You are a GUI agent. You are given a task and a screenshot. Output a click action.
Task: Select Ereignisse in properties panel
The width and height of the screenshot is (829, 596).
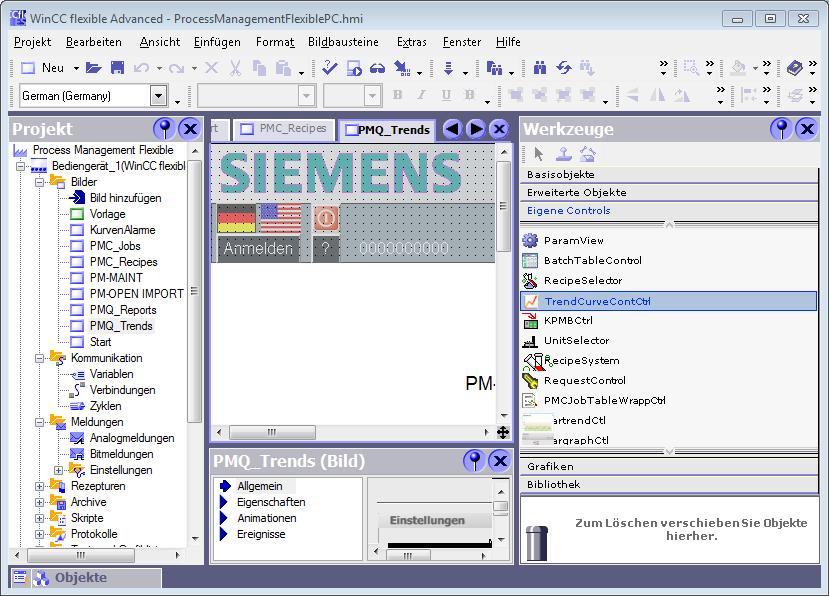[x=261, y=534]
